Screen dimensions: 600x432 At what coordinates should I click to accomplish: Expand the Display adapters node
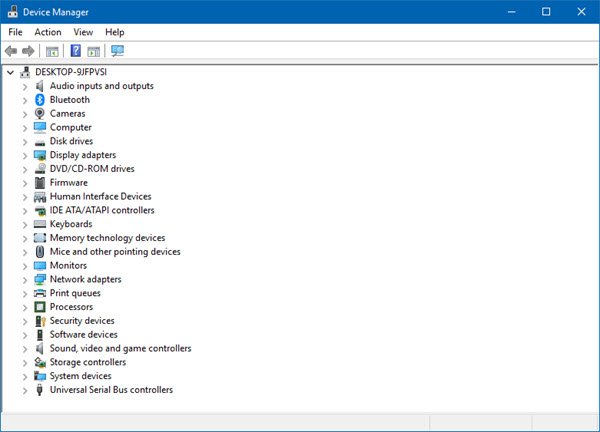point(24,155)
